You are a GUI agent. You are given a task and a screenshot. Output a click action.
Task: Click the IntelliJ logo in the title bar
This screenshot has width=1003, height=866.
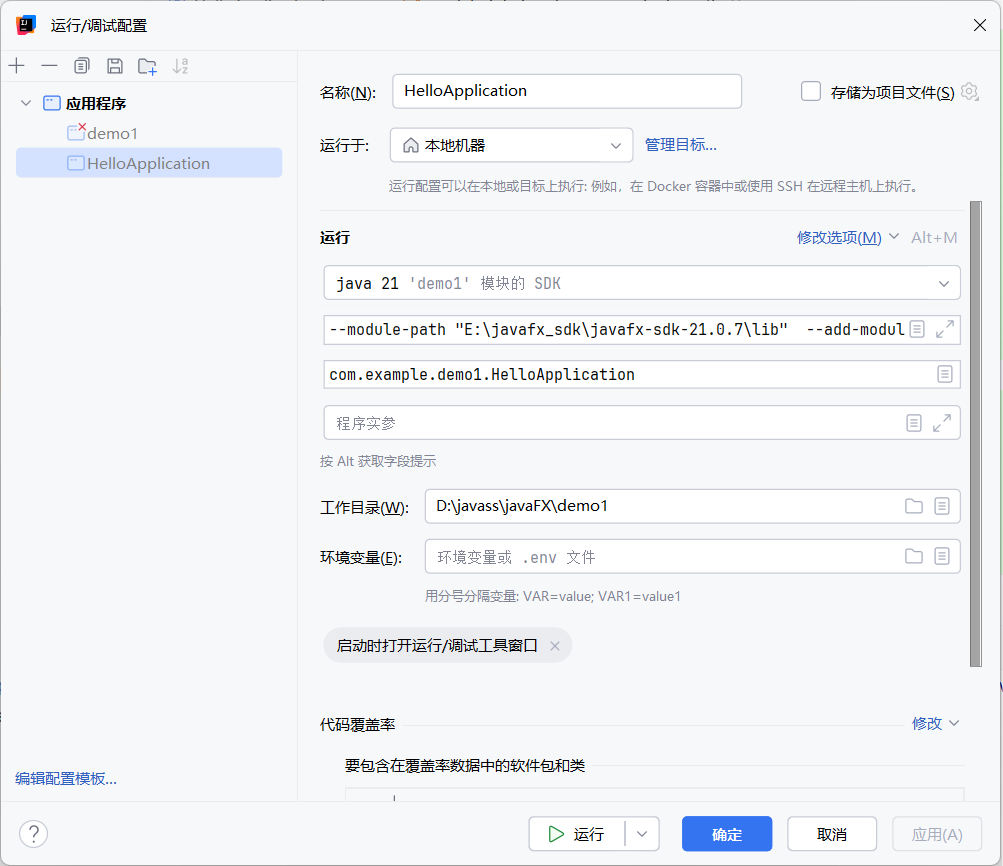[x=26, y=25]
